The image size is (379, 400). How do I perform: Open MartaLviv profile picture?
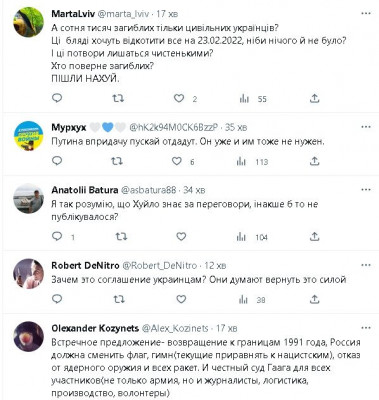click(x=29, y=22)
